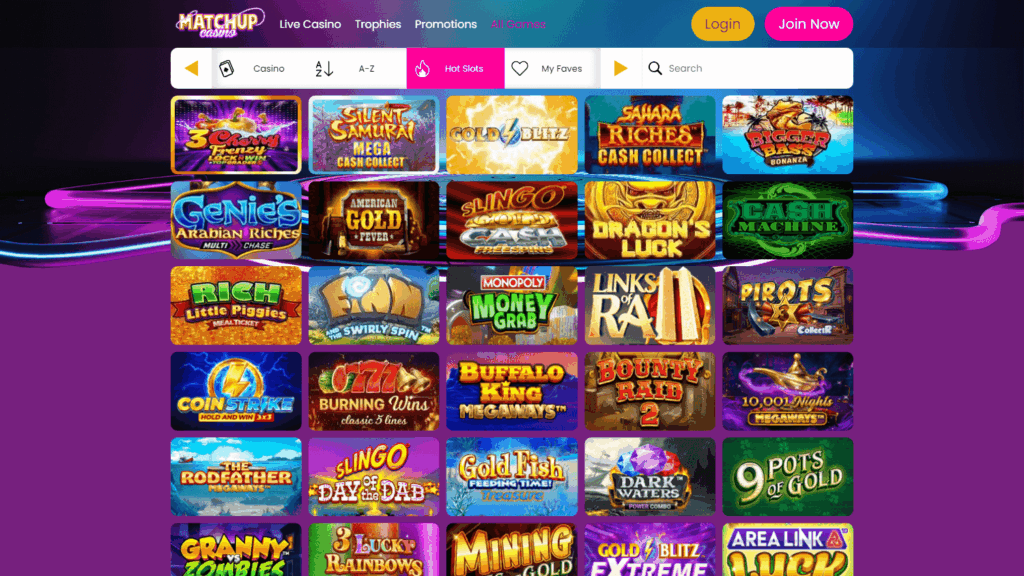Open the Live Casino menu item
This screenshot has height=576, width=1024.
click(x=310, y=24)
